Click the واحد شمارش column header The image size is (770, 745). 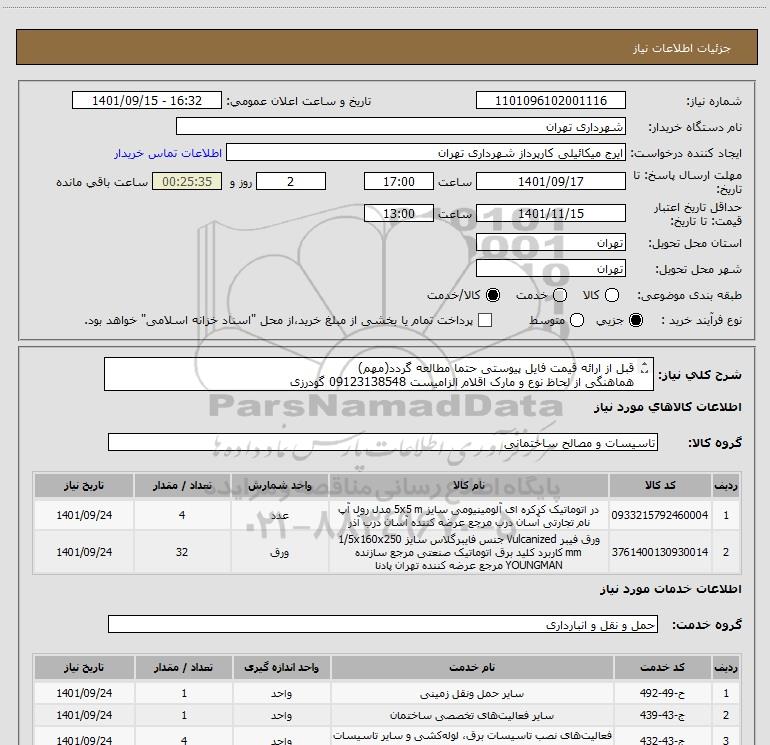click(279, 485)
